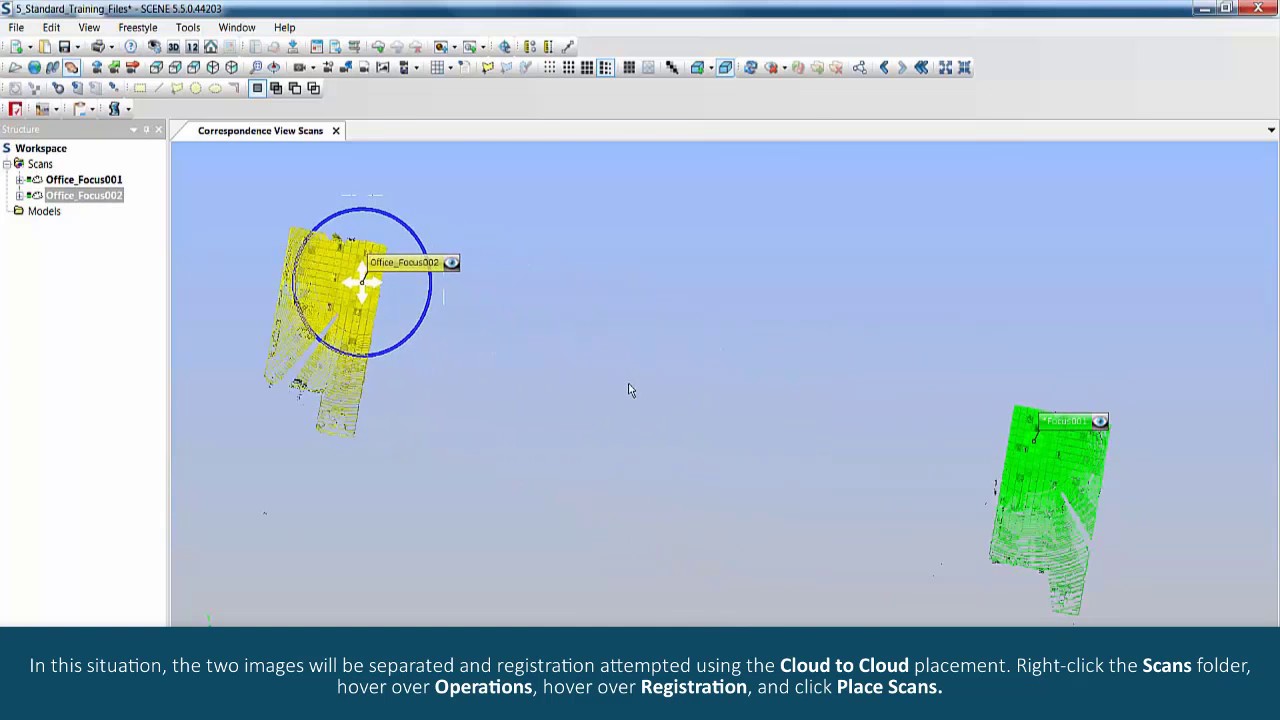This screenshot has width=1280, height=720.
Task: Click the home view icon
Action: click(x=211, y=47)
